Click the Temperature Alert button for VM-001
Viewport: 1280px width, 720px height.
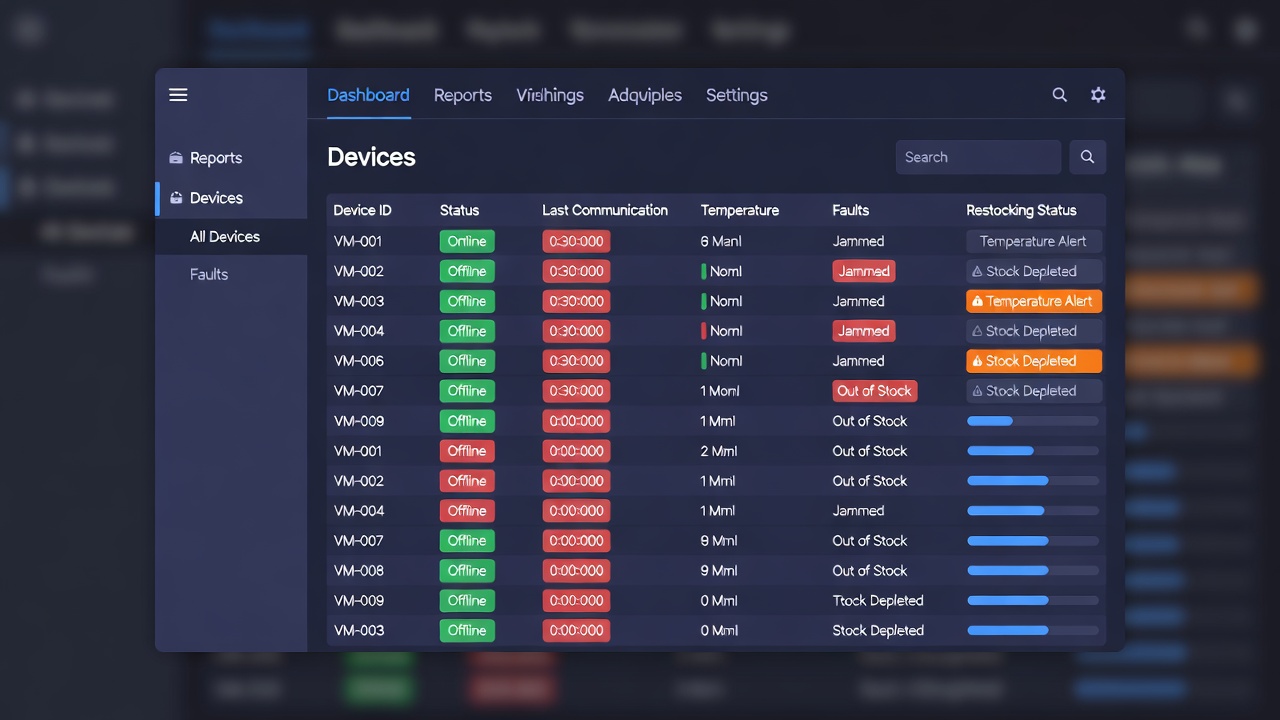(1033, 240)
